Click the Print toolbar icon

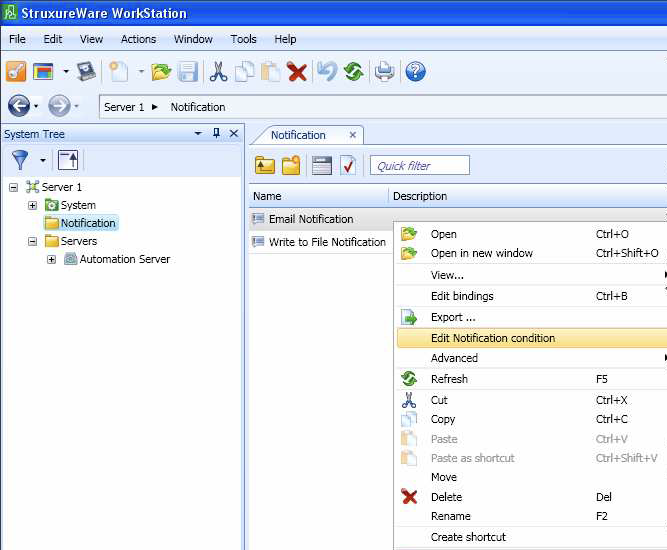385,71
